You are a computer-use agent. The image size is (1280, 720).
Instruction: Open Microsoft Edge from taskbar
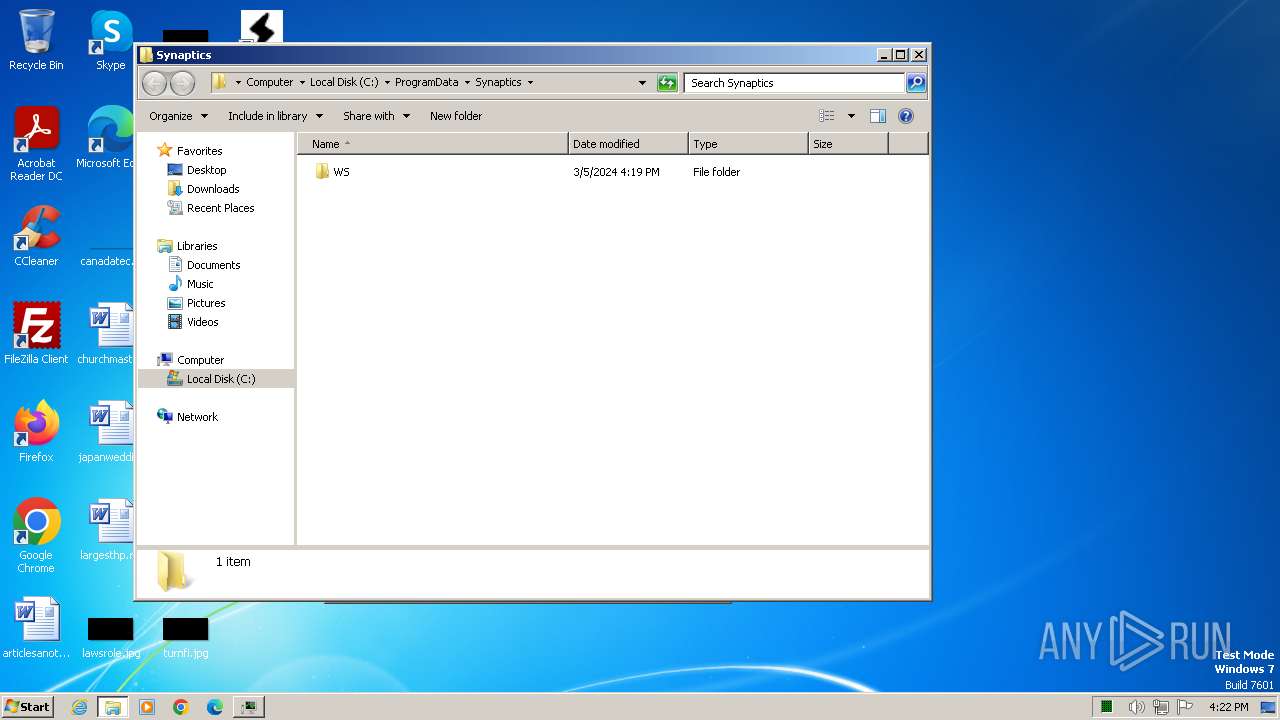pos(215,707)
